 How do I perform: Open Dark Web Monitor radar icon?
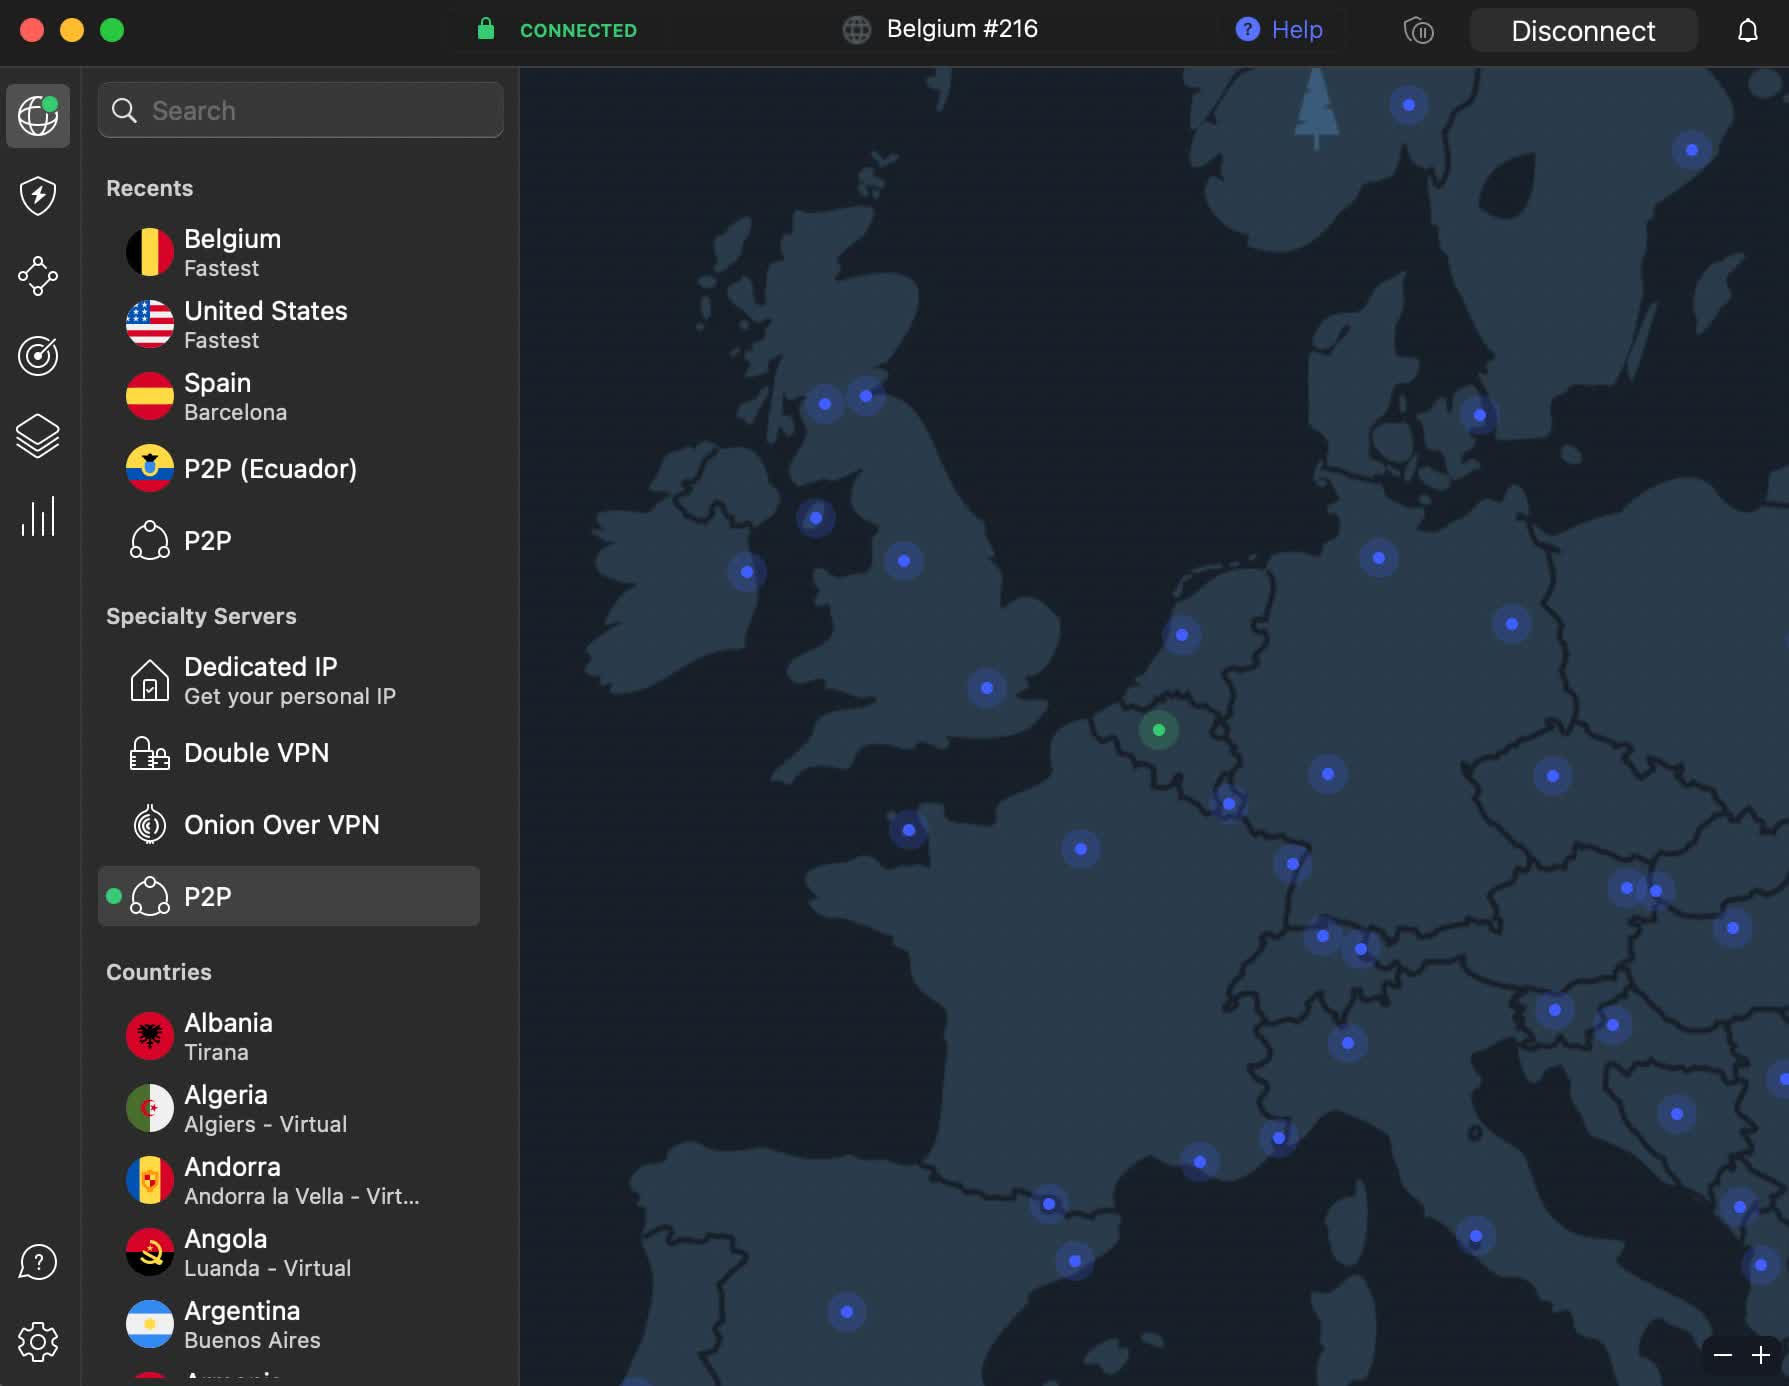click(38, 356)
